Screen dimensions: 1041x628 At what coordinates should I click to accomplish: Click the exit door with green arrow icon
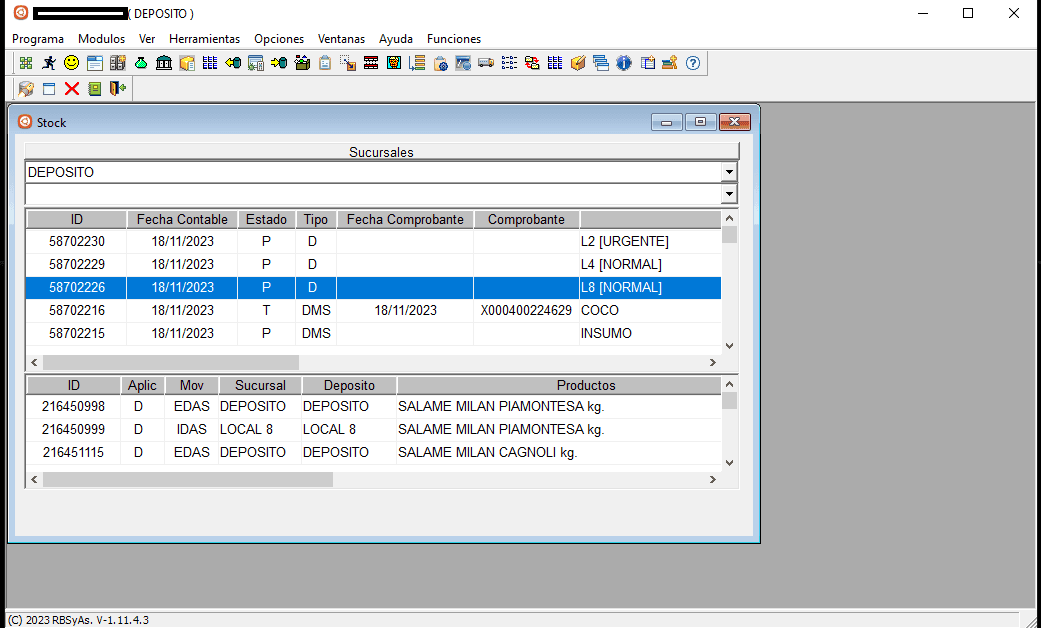(x=118, y=88)
